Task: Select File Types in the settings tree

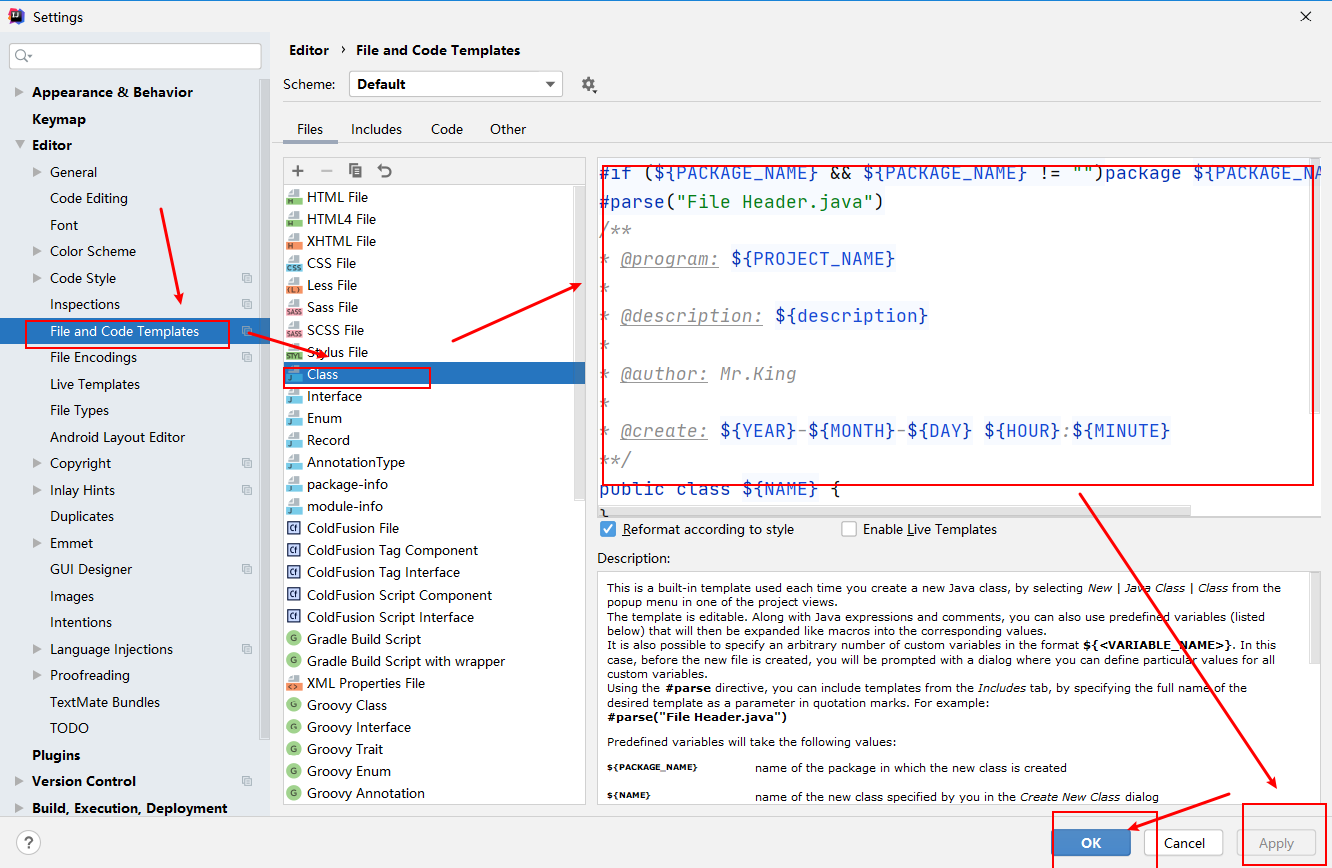Action: (79, 410)
